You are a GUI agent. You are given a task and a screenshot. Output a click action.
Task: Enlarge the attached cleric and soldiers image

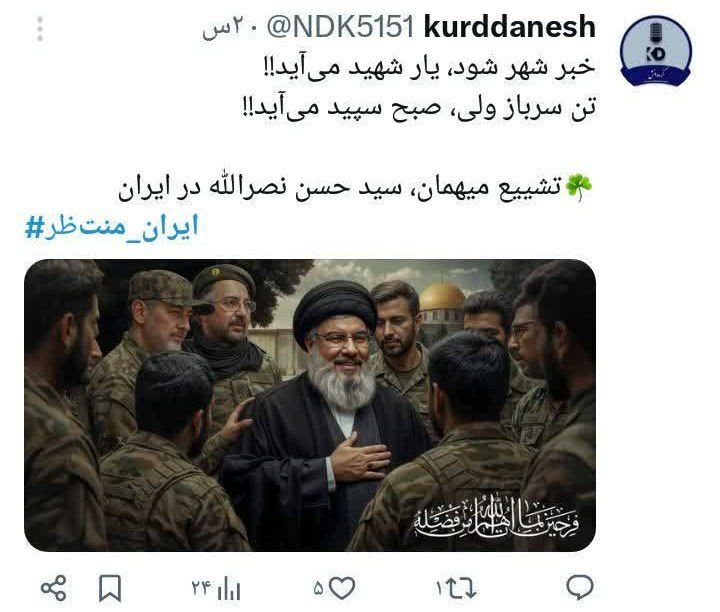point(310,405)
